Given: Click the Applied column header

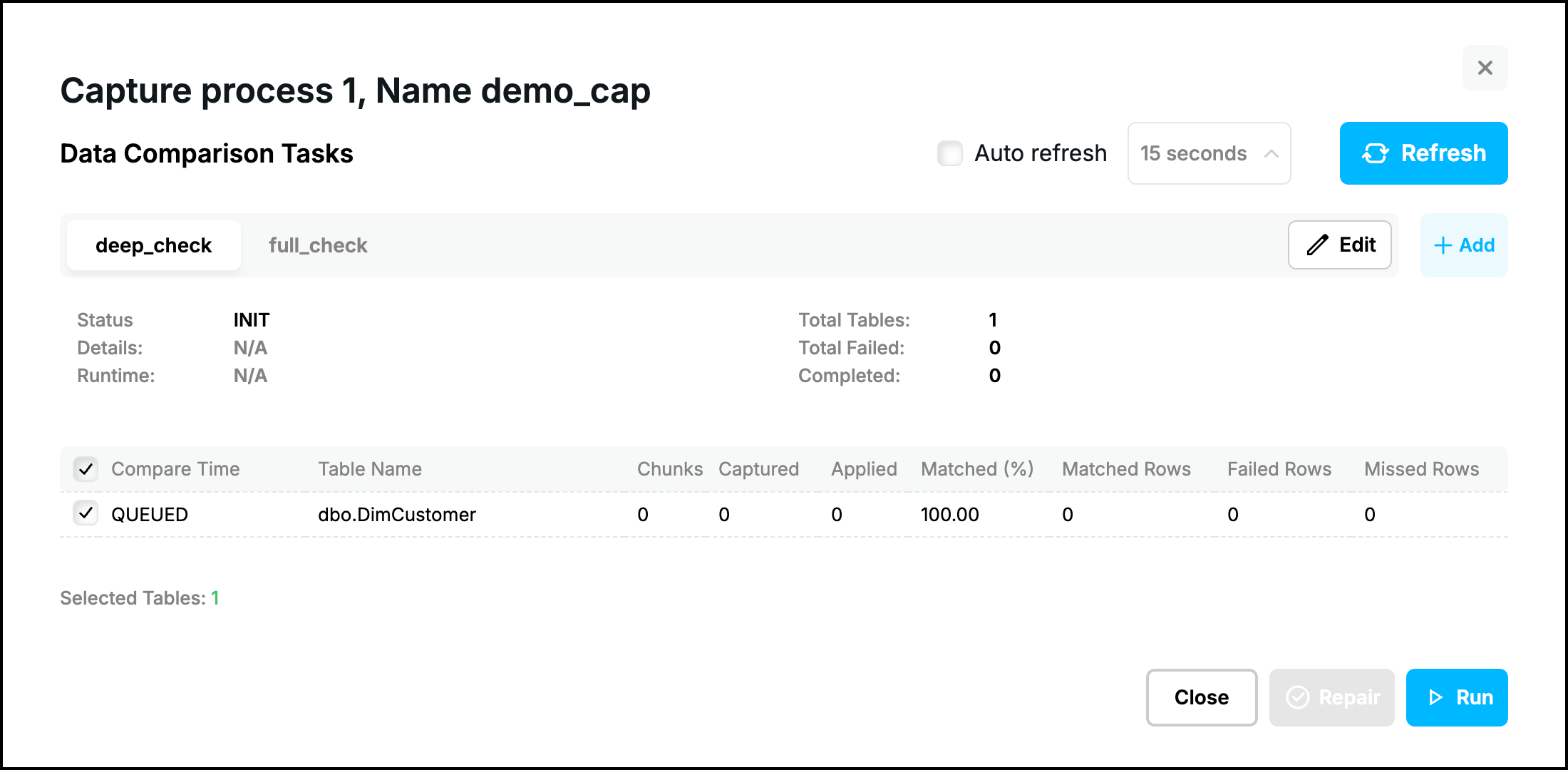Looking at the screenshot, I should tap(864, 469).
